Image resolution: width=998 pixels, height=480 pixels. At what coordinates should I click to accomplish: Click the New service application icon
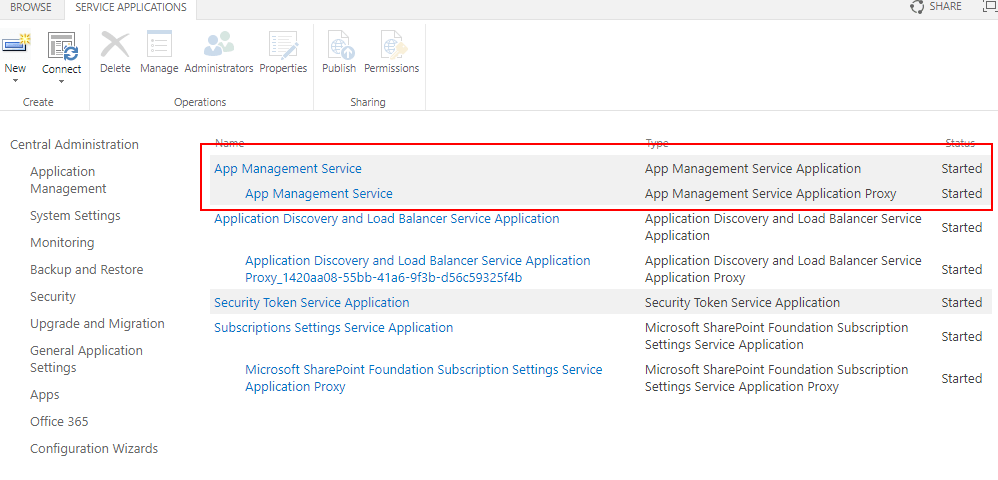pos(16,45)
